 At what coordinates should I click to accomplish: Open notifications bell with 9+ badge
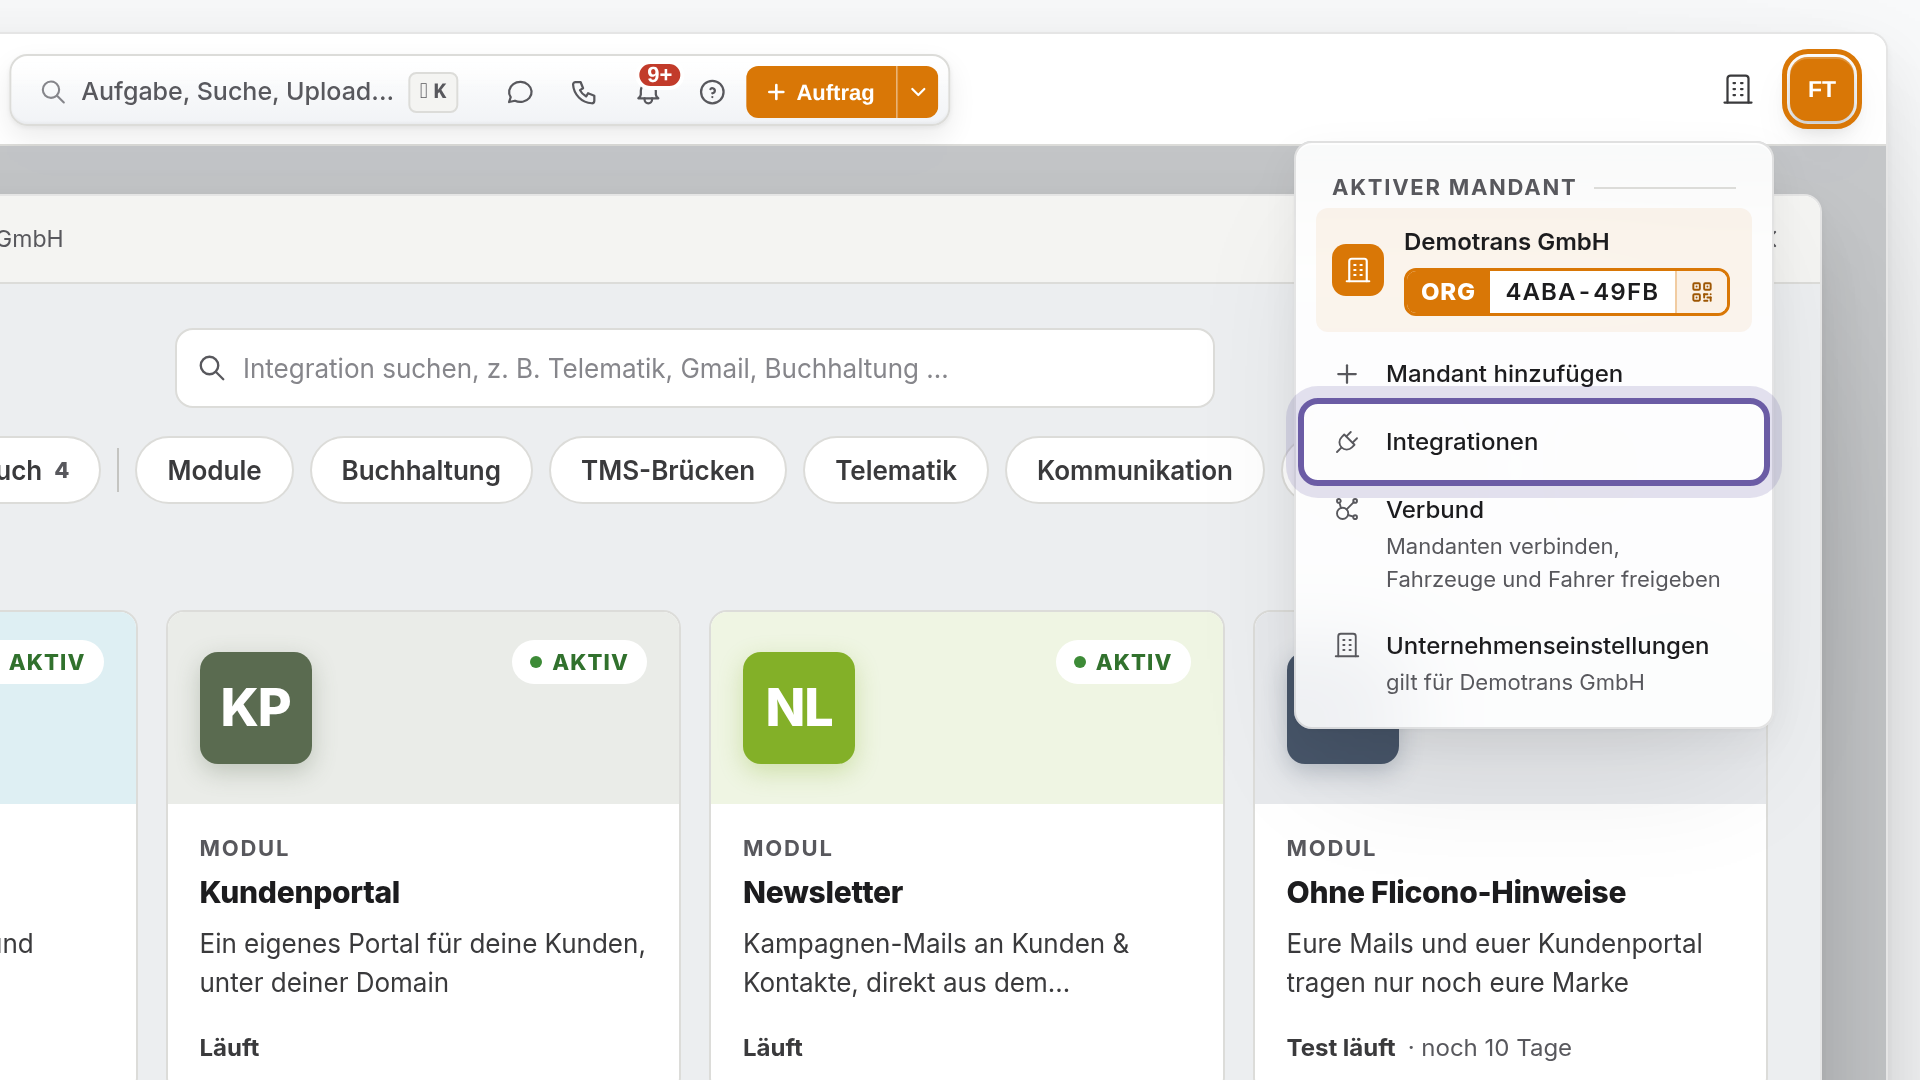[x=649, y=92]
